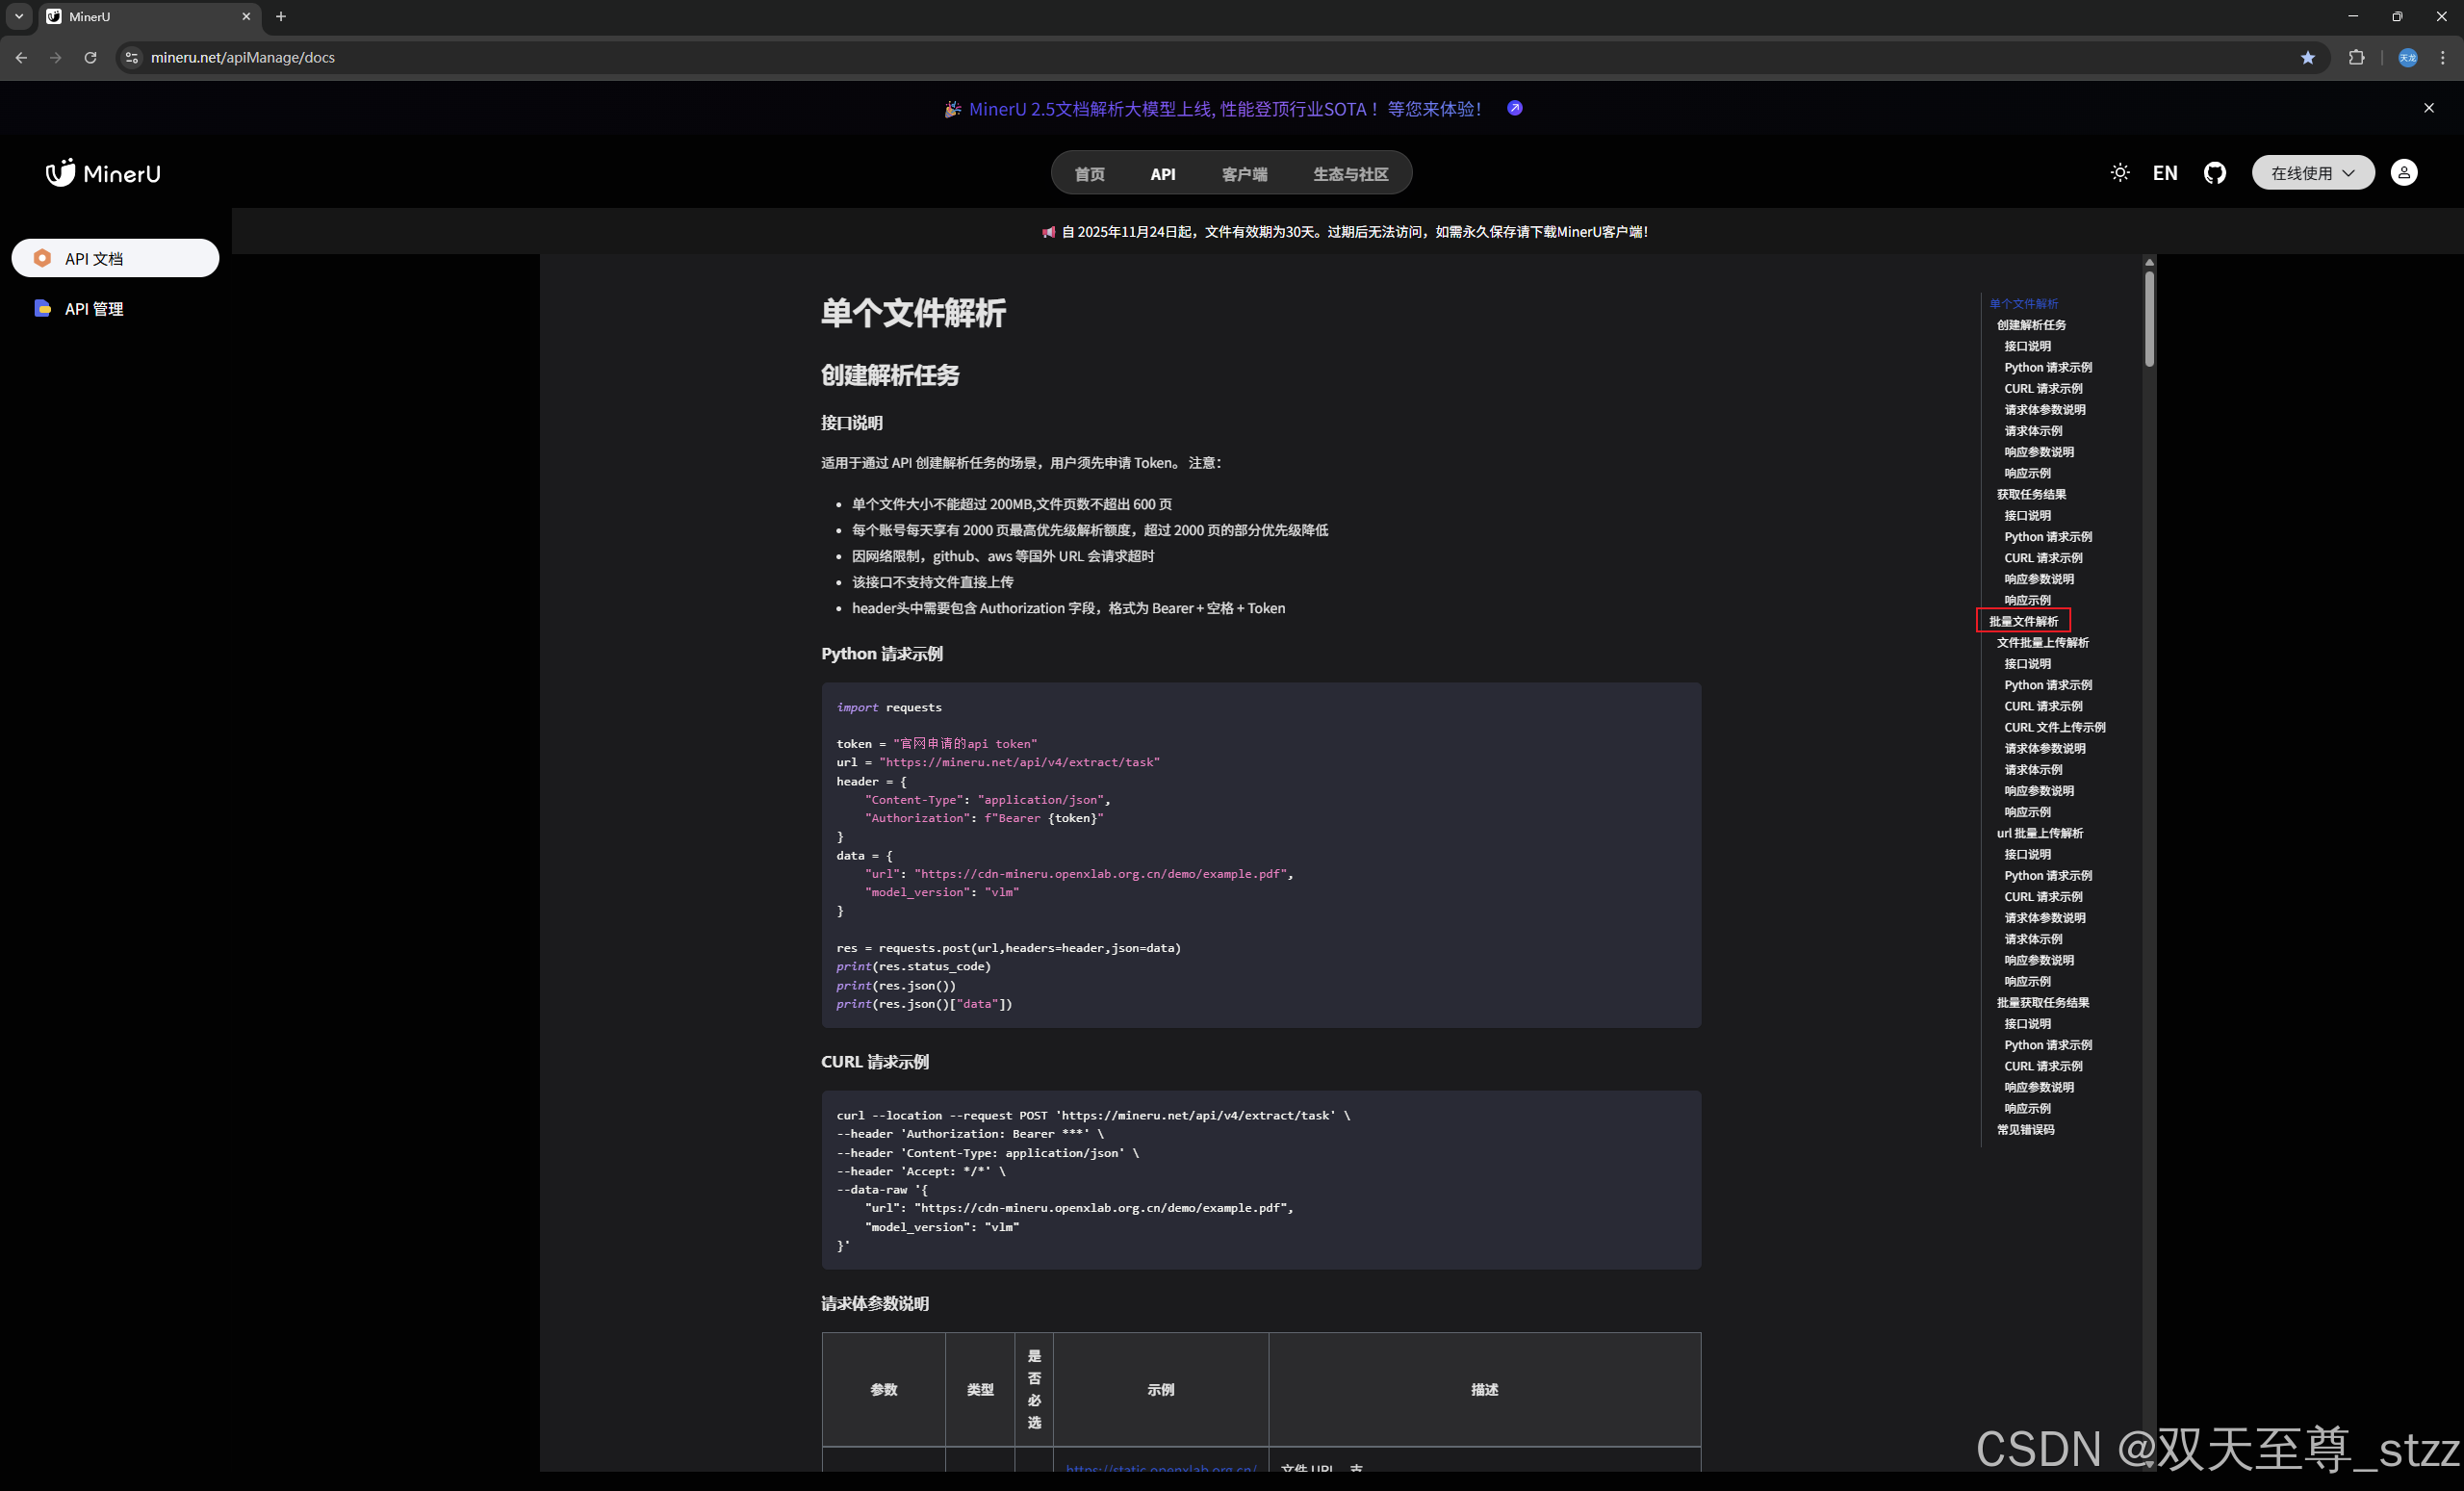Switch language to EN

(2164, 173)
